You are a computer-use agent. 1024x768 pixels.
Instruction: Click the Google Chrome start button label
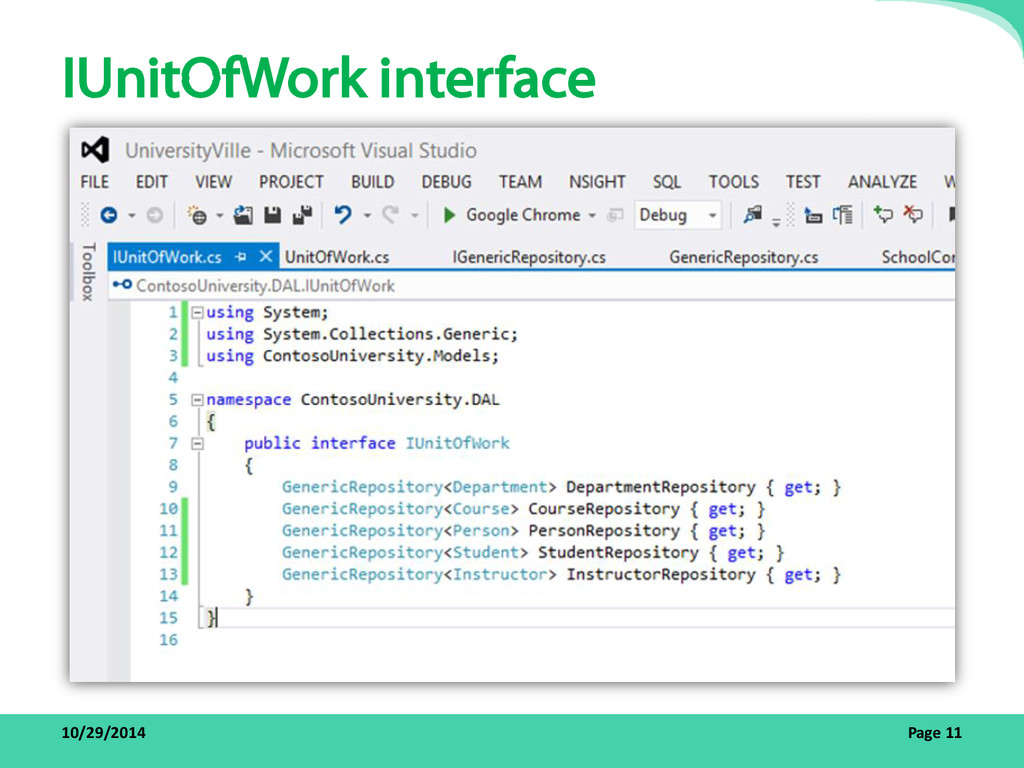(523, 215)
